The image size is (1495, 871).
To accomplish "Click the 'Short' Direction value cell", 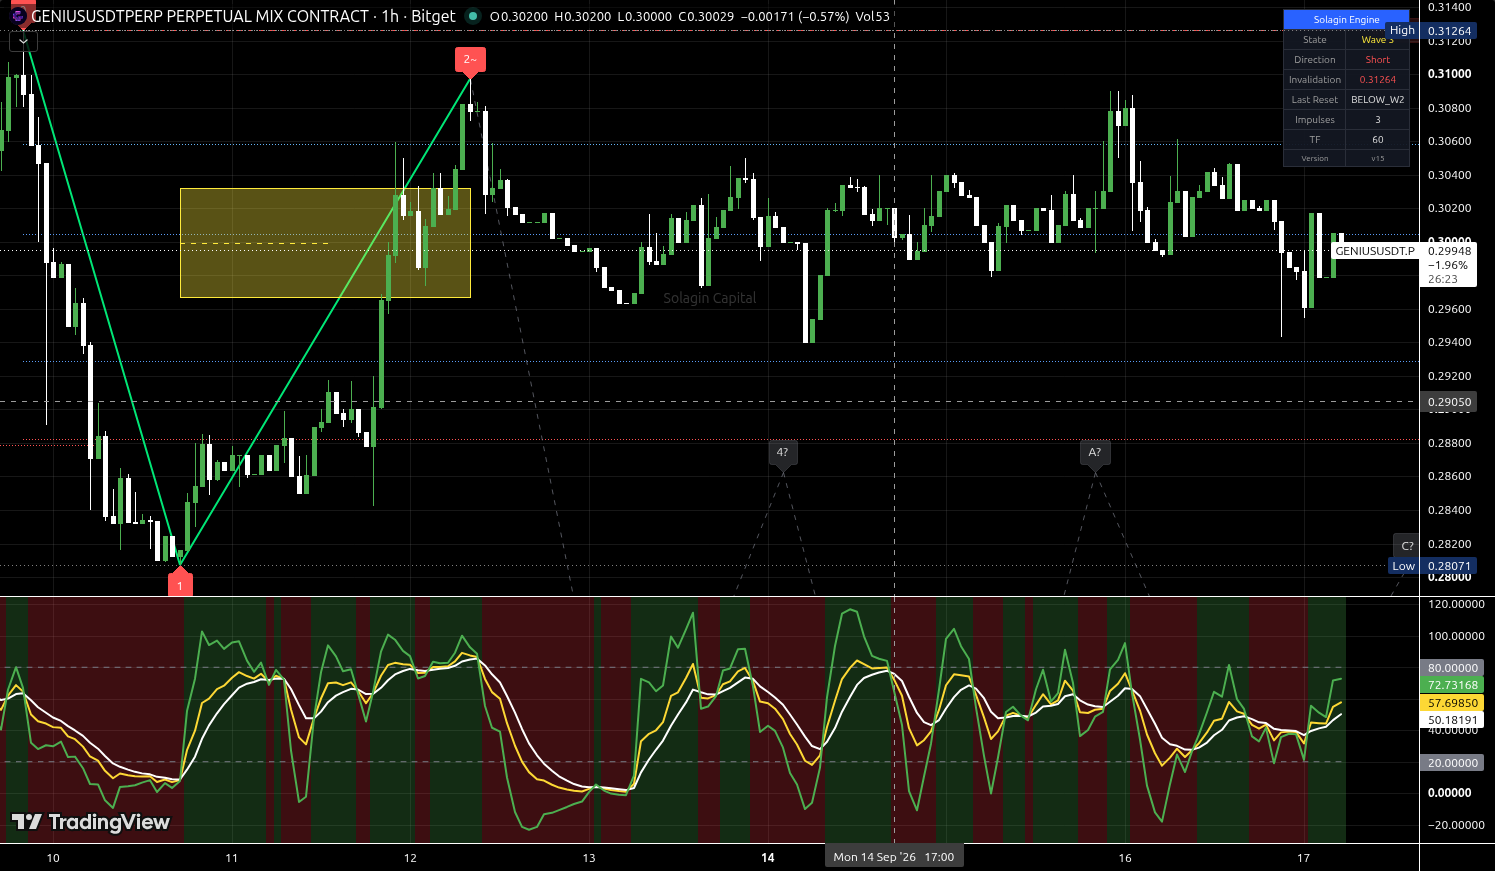I will 1377,60.
